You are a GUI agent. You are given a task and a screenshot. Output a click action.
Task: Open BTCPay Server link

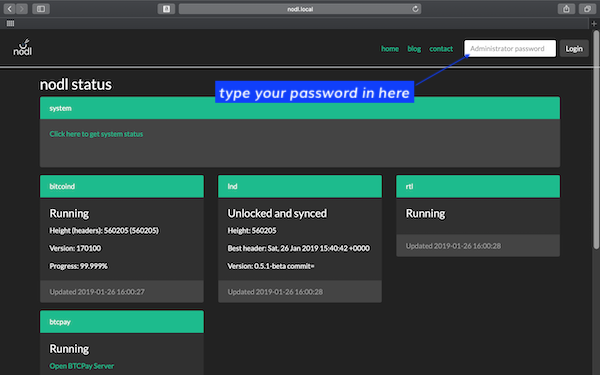click(x=82, y=366)
